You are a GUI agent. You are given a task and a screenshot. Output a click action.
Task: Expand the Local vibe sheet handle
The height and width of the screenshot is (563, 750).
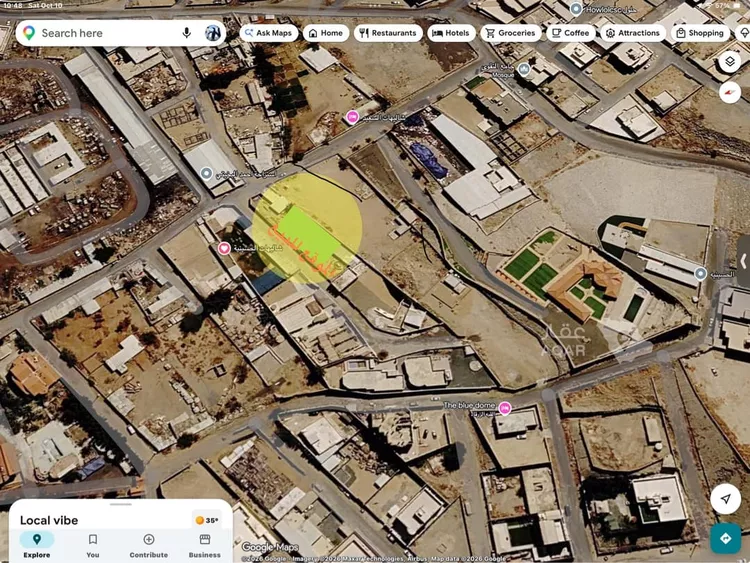pyautogui.click(x=121, y=504)
